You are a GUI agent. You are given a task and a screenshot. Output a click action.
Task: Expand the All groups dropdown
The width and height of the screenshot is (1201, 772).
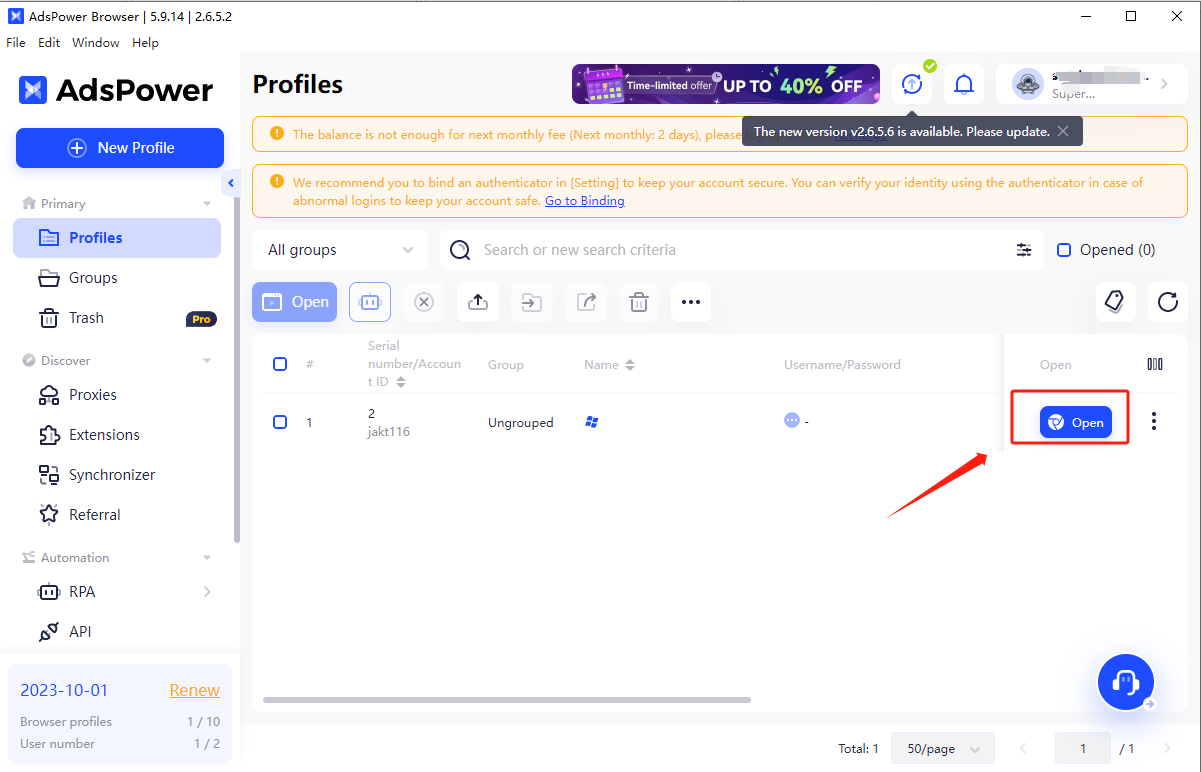pos(340,250)
